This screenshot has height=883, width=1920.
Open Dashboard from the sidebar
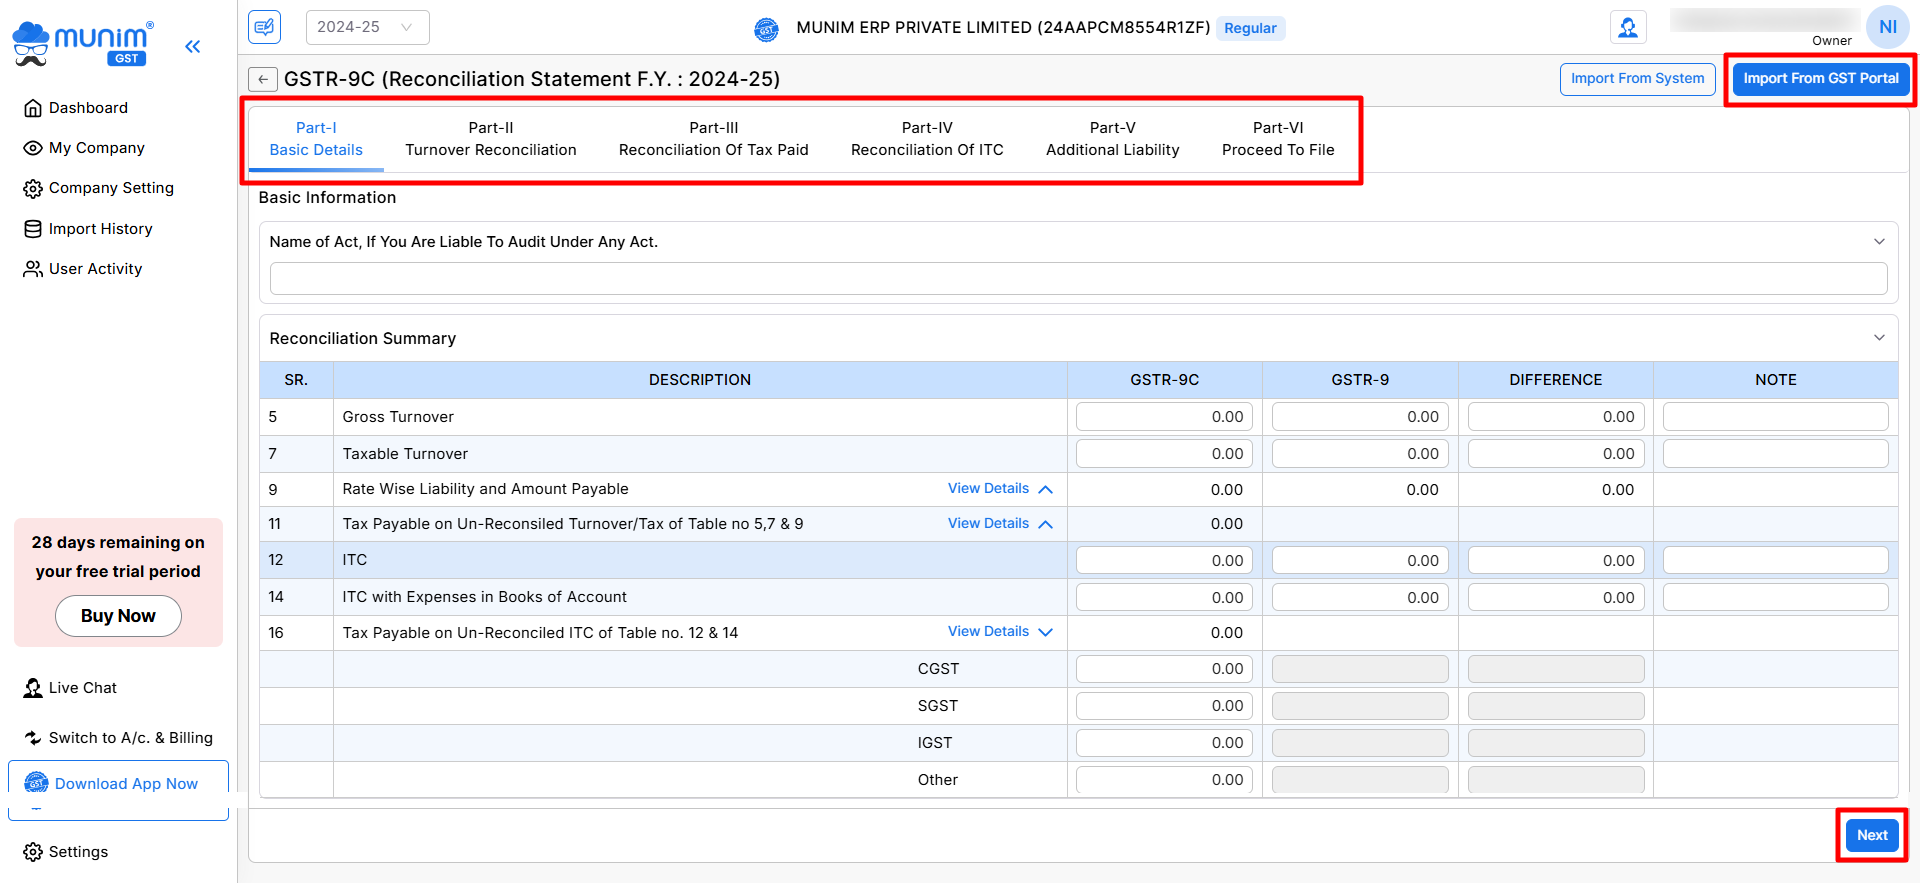[88, 108]
